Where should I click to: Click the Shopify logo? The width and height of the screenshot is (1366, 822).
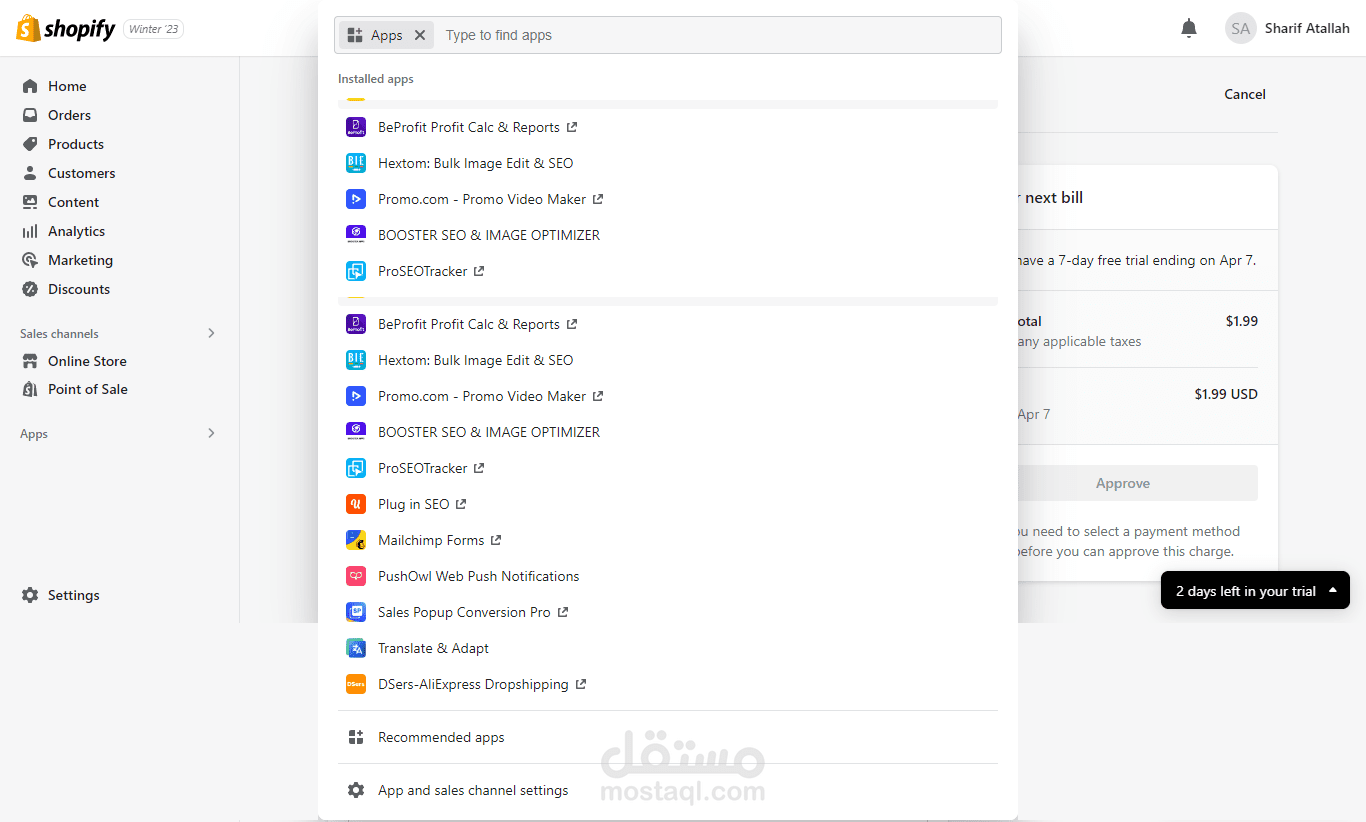click(66, 28)
